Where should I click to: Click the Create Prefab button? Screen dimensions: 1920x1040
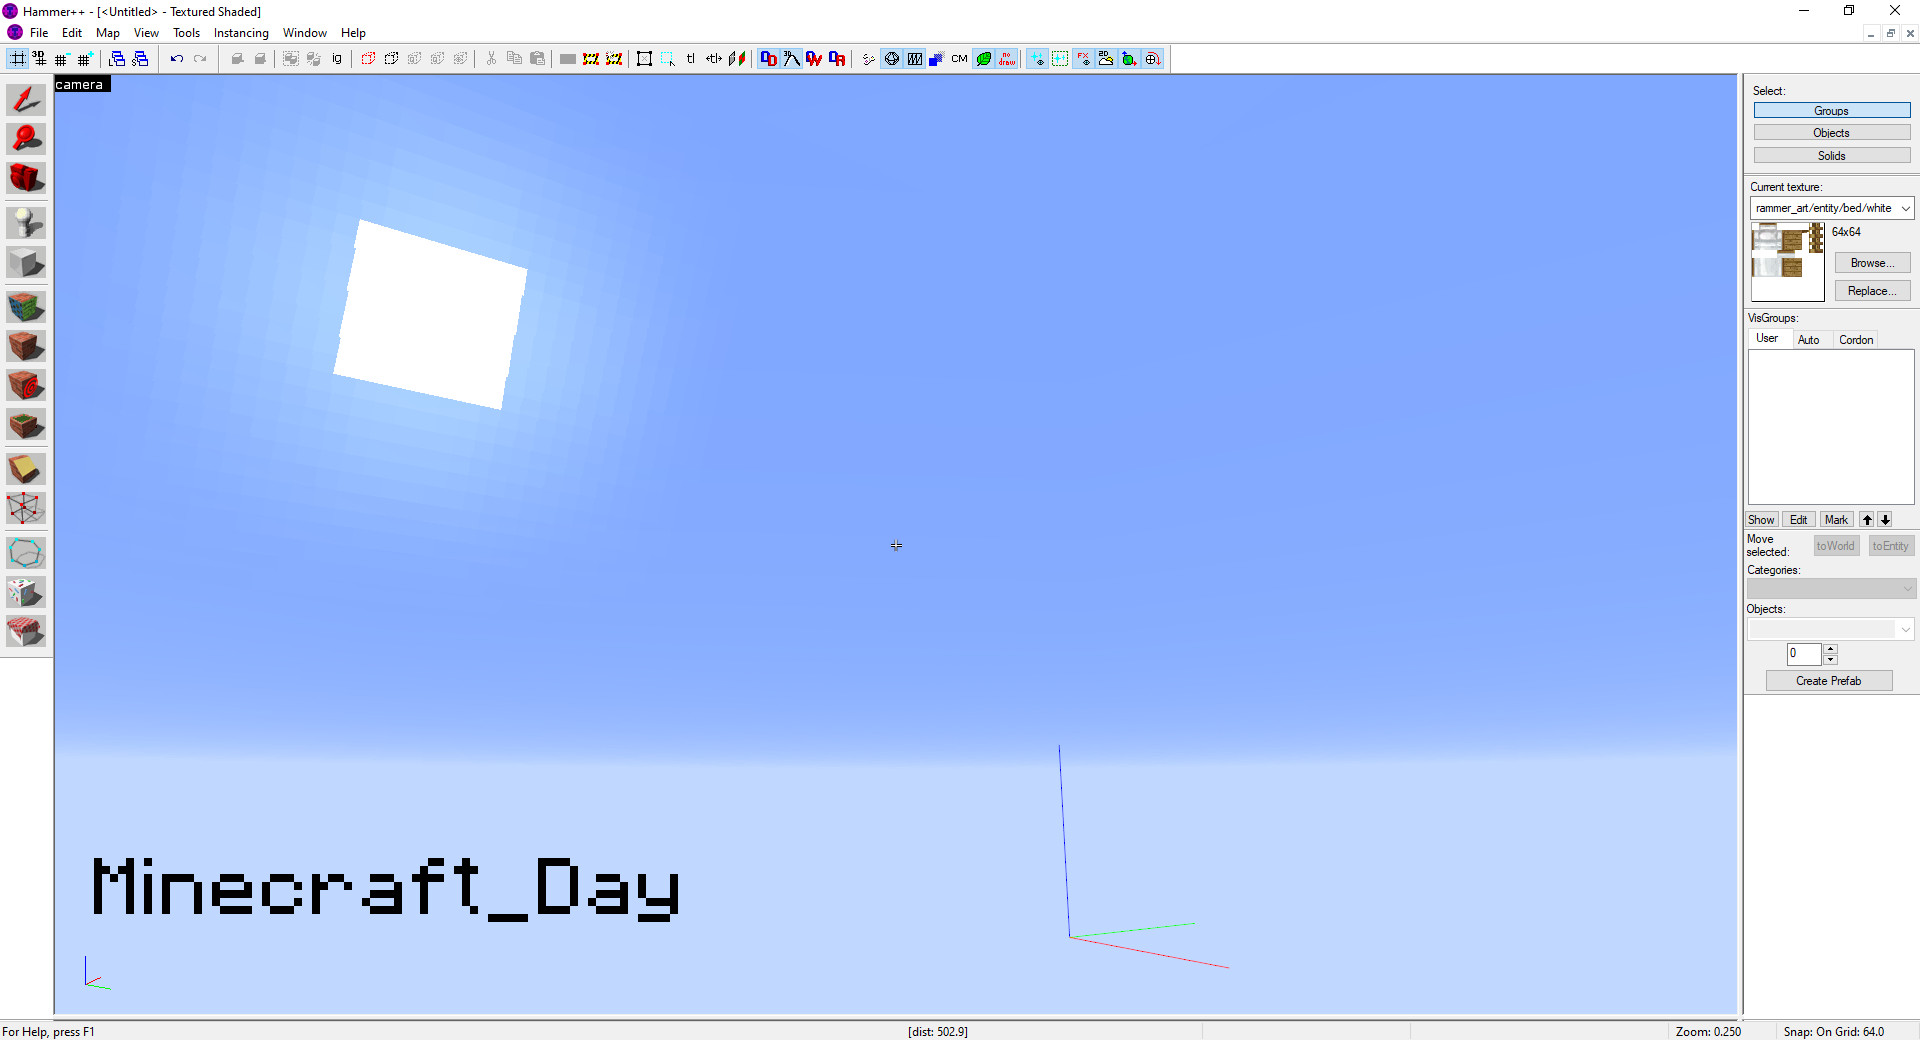point(1828,680)
